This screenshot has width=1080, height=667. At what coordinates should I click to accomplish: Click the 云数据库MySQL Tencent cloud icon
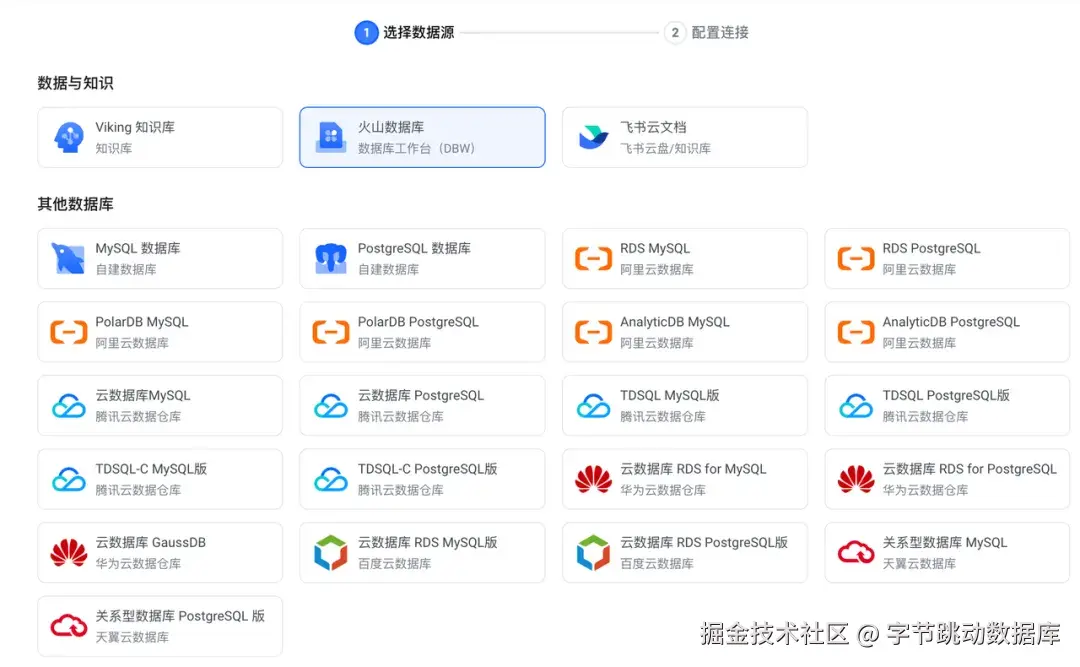coord(69,406)
